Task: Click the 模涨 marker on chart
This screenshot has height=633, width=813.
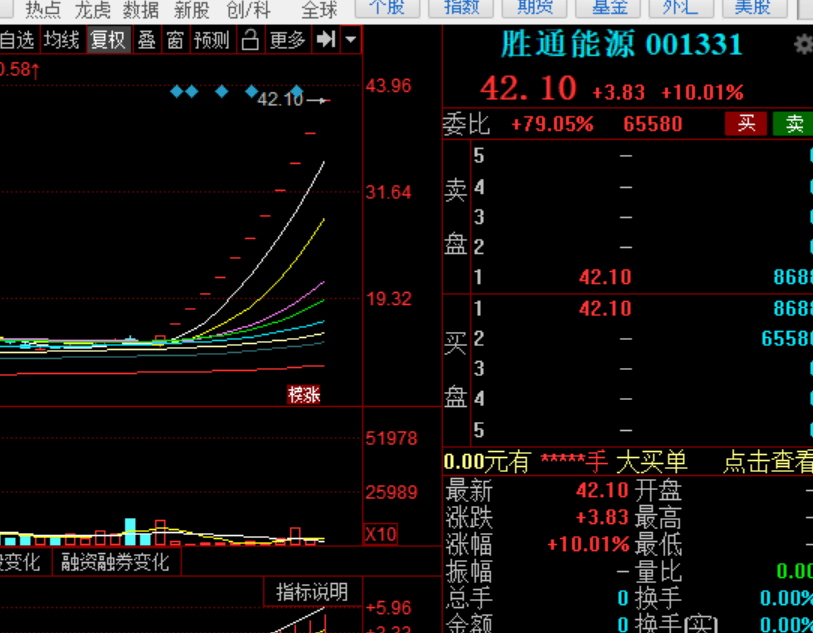Action: tap(304, 394)
